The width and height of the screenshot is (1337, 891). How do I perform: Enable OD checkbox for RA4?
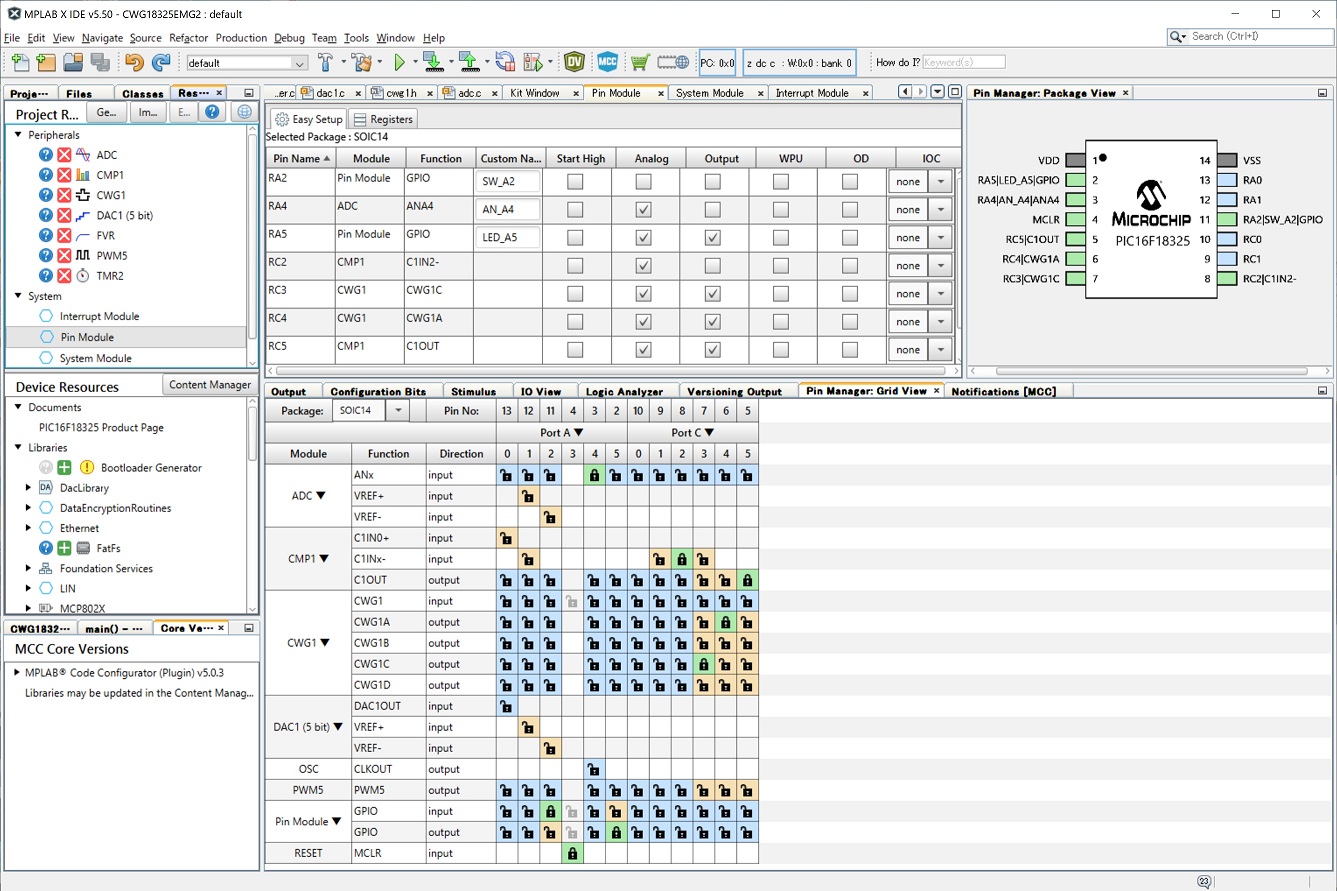tap(850, 210)
